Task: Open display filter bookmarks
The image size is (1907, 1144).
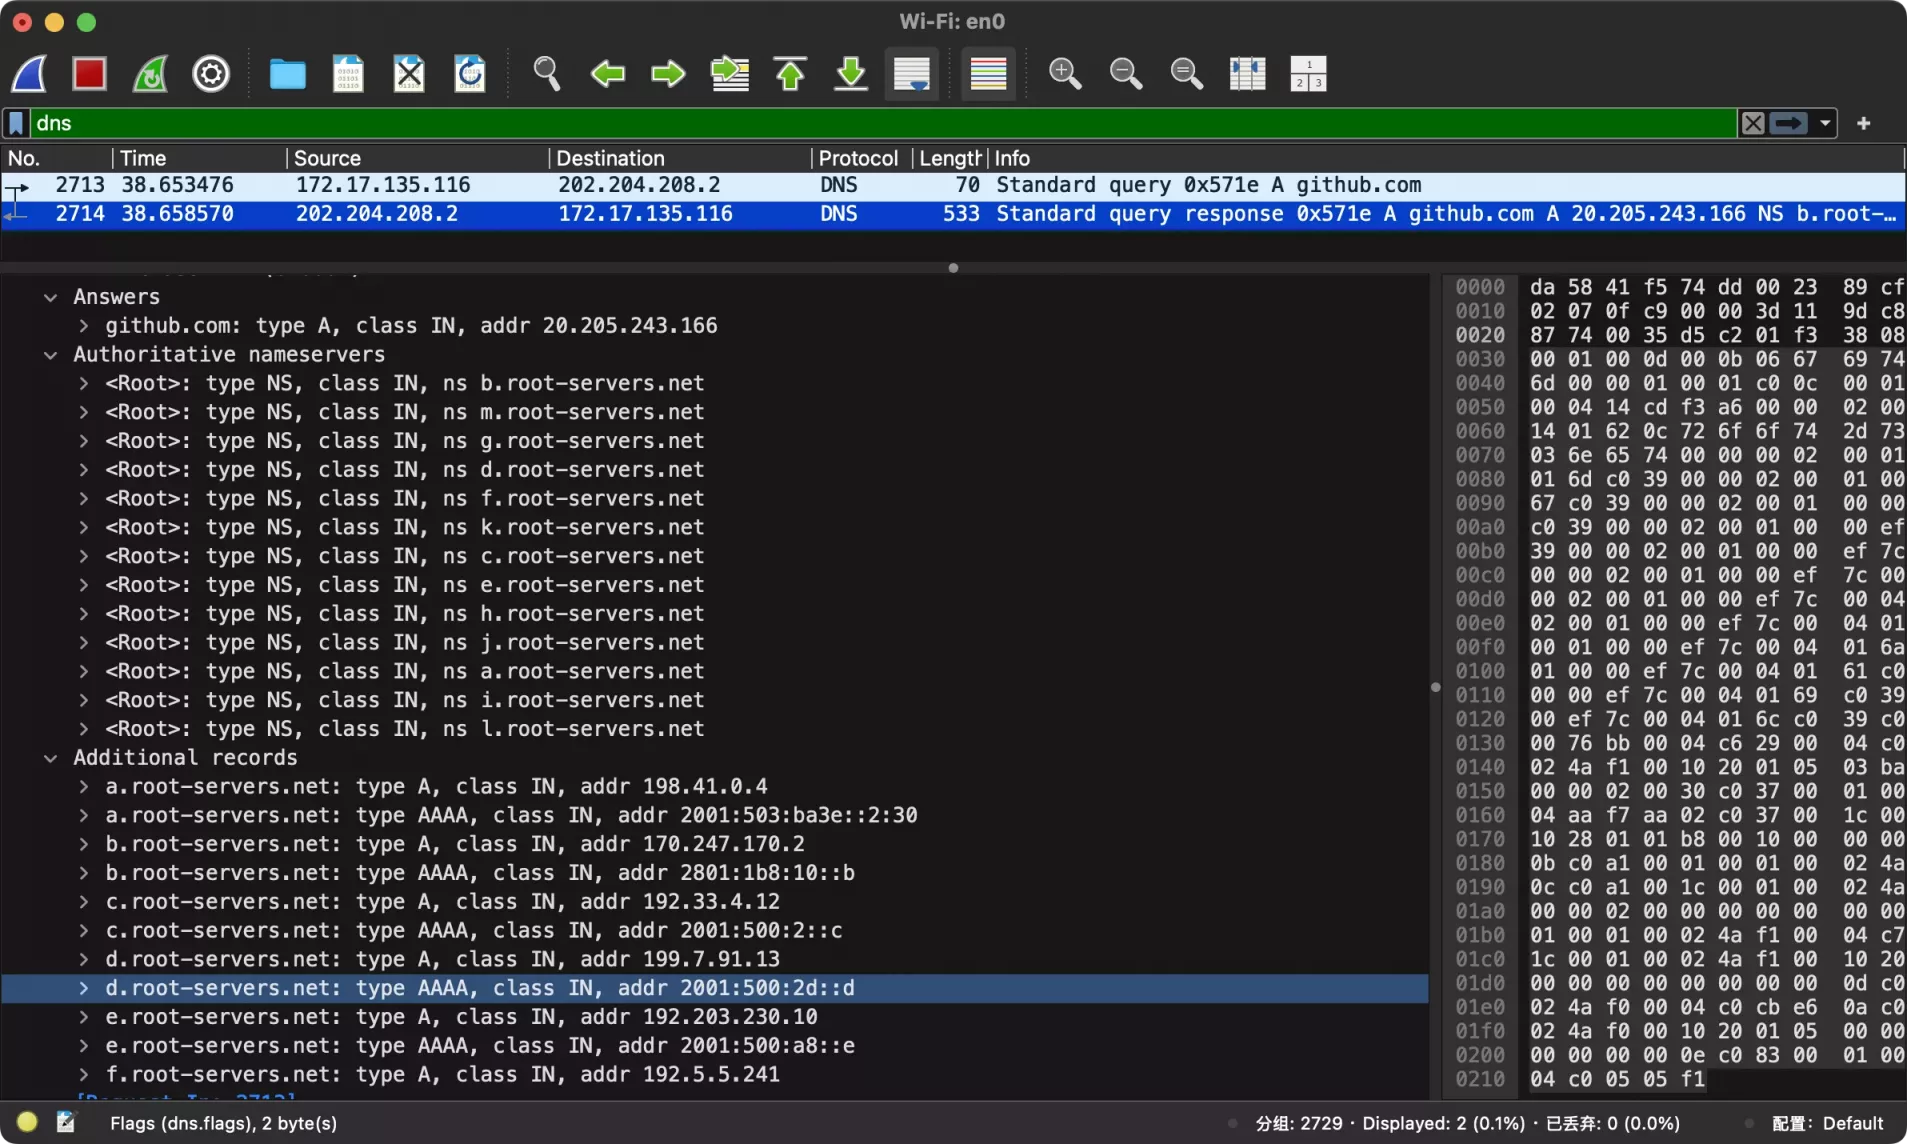Action: pyautogui.click(x=17, y=123)
